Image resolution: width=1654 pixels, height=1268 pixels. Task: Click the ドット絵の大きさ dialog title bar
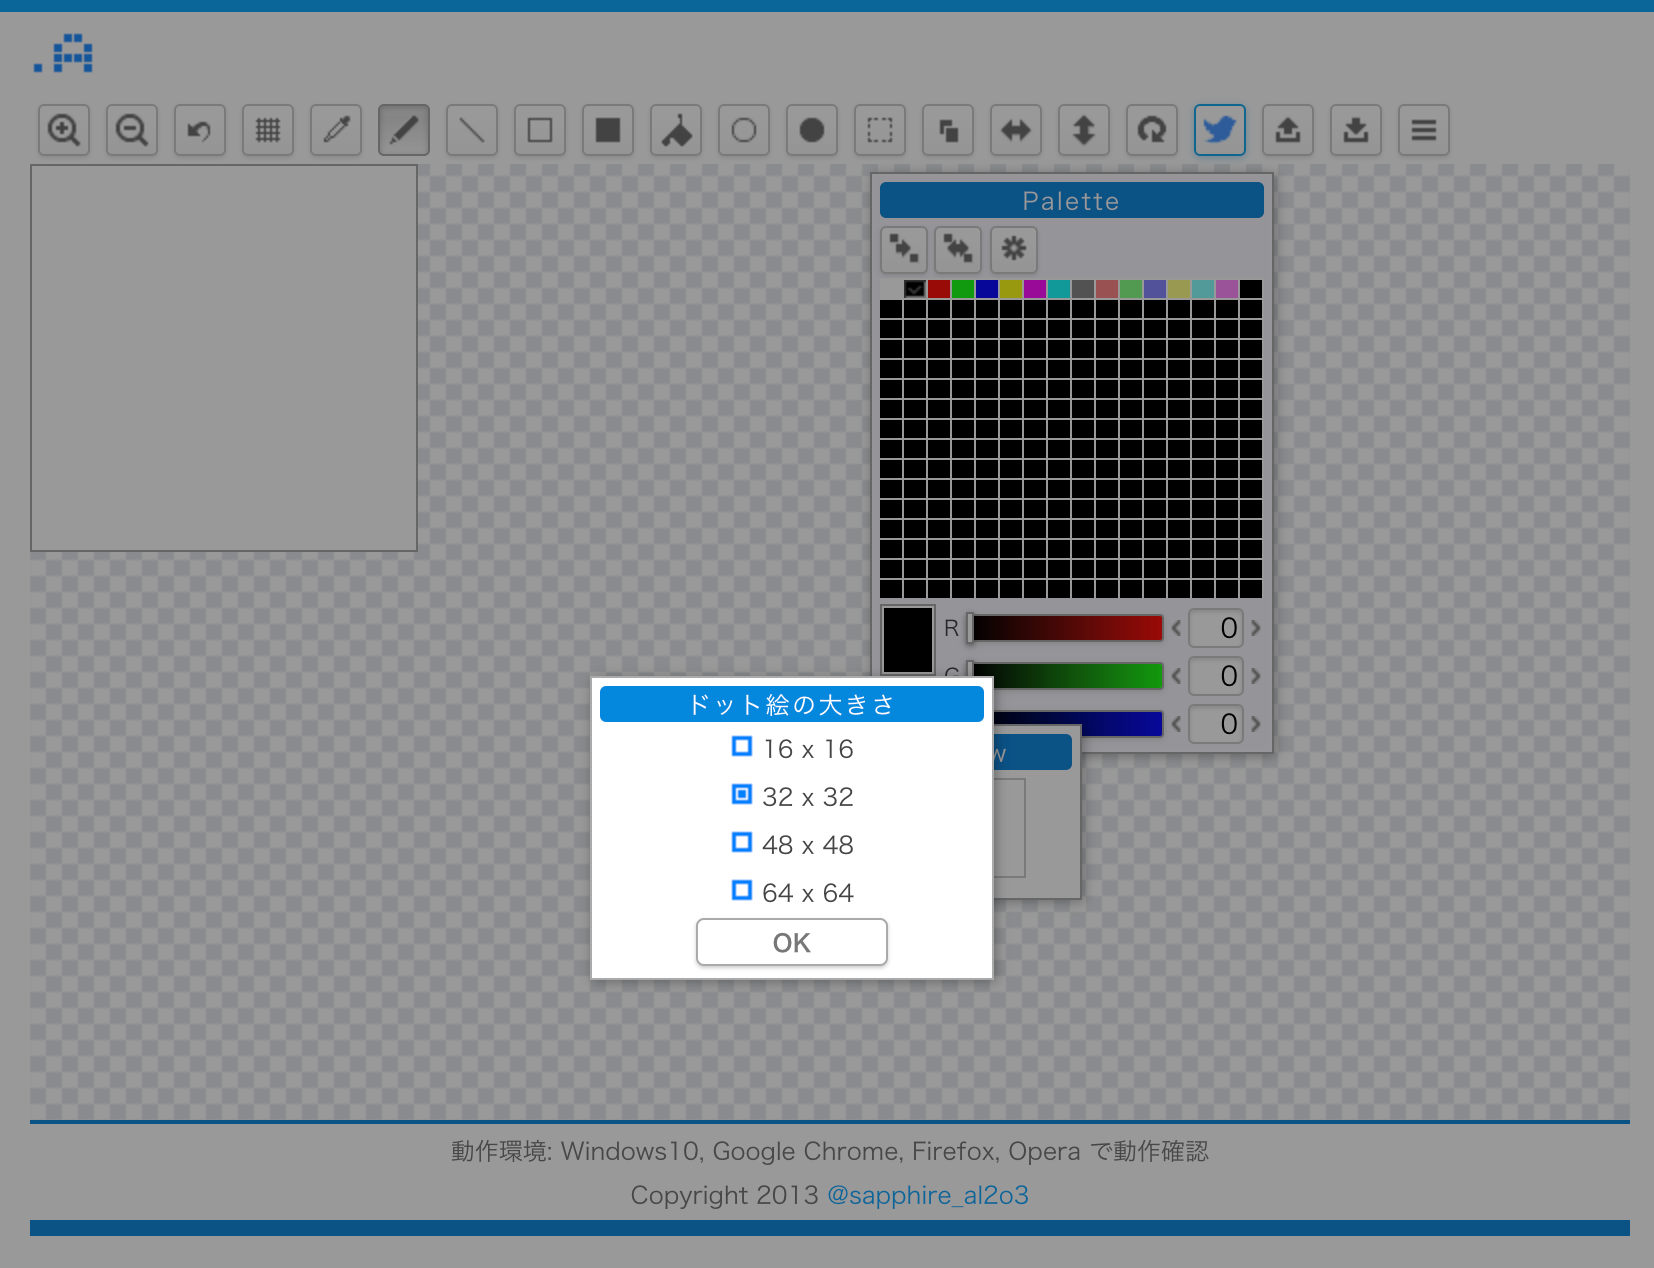(792, 704)
